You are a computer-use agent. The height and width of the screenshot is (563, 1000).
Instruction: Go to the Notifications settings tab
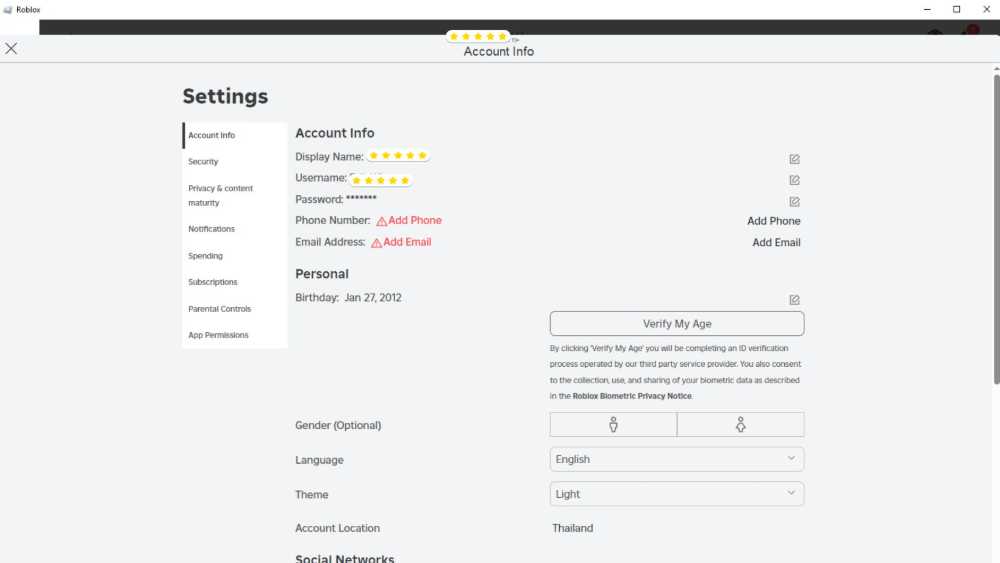pos(235,229)
